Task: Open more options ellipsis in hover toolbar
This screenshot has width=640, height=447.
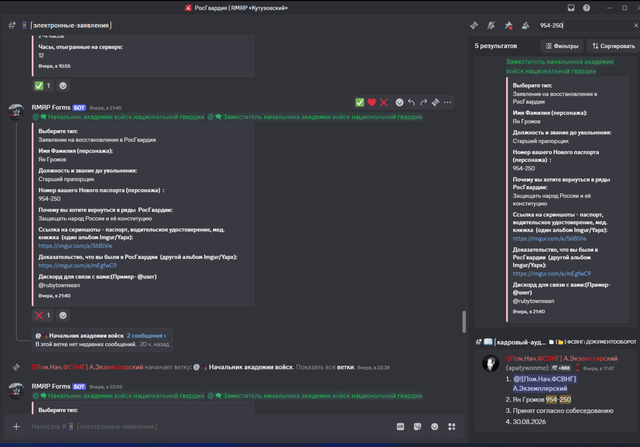Action: (x=448, y=102)
